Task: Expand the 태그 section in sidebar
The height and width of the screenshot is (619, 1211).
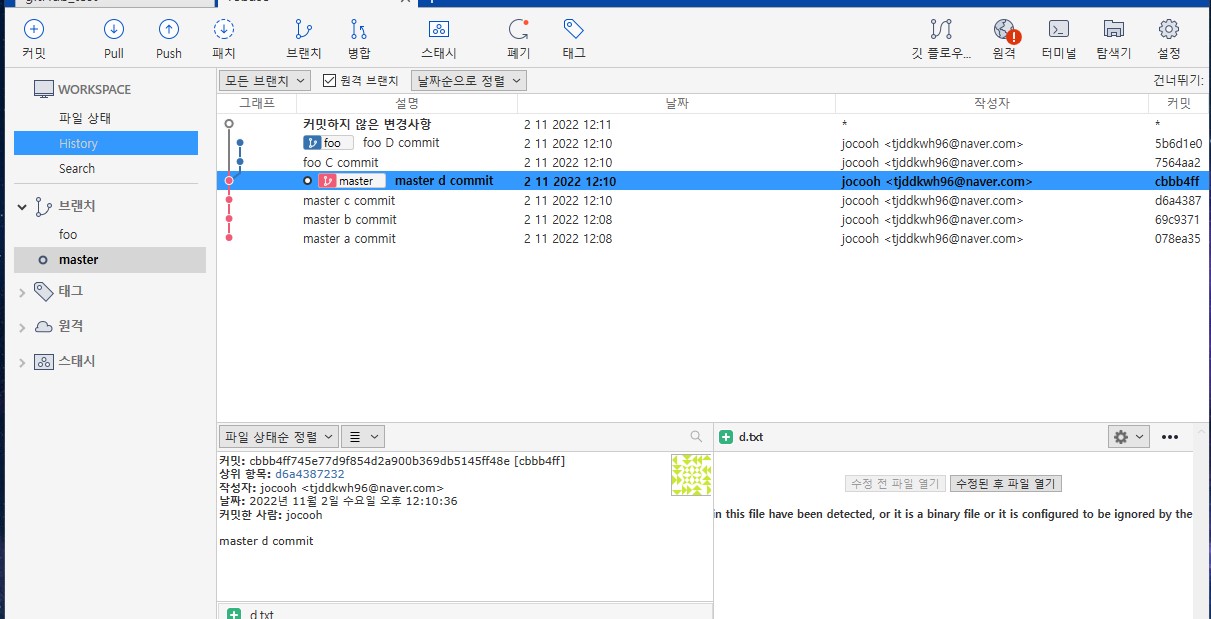Action: 22,292
